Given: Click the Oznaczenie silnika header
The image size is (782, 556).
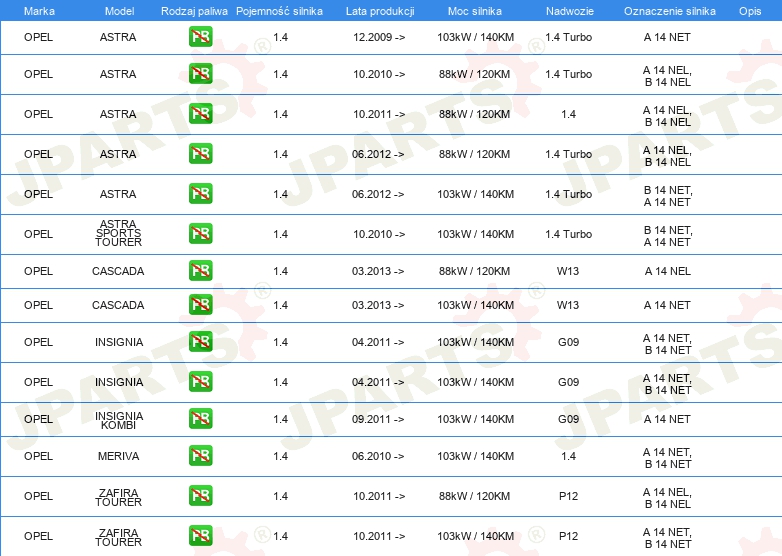Looking at the screenshot, I should pos(669,10).
